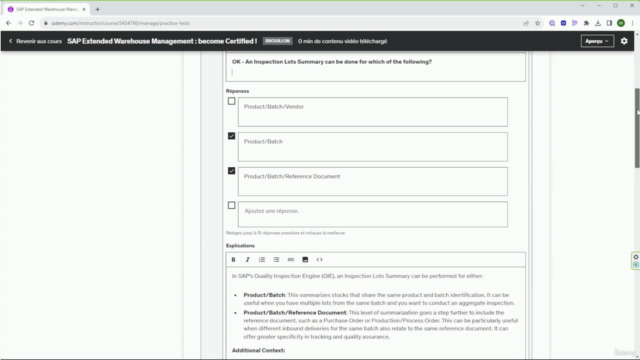Image resolution: width=640 pixels, height=360 pixels.
Task: Close the SAP Extended Warehouse tab
Action: (x=84, y=9)
